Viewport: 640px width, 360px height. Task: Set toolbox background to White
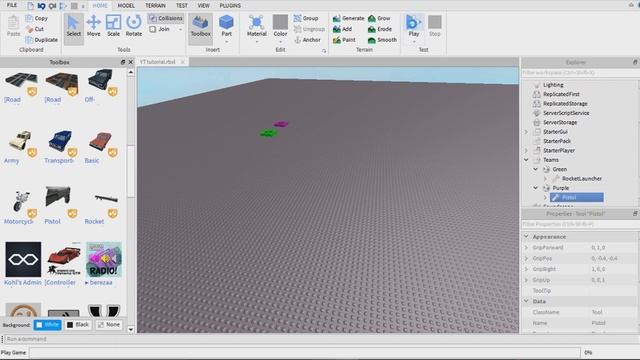(48, 325)
